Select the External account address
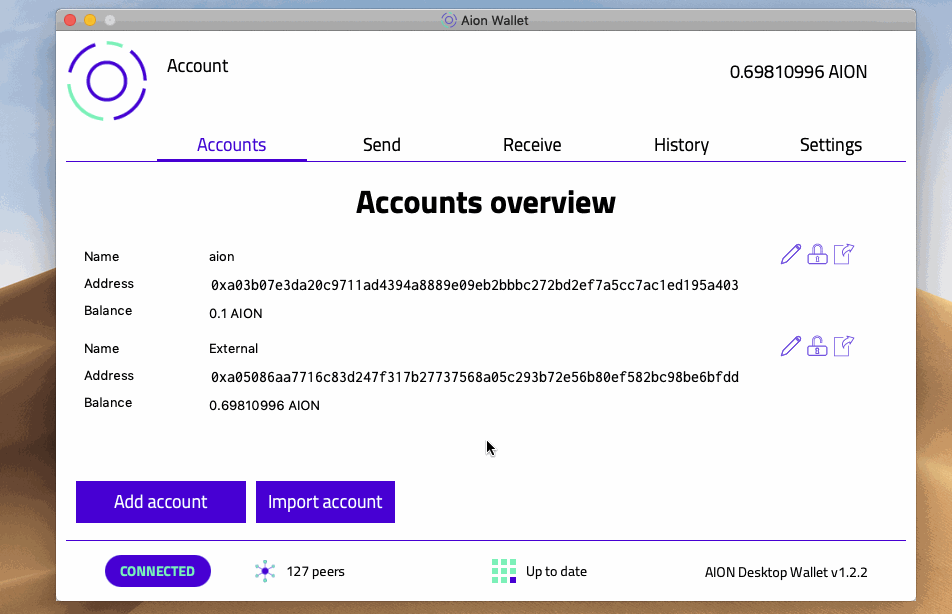This screenshot has width=952, height=614. [x=475, y=377]
